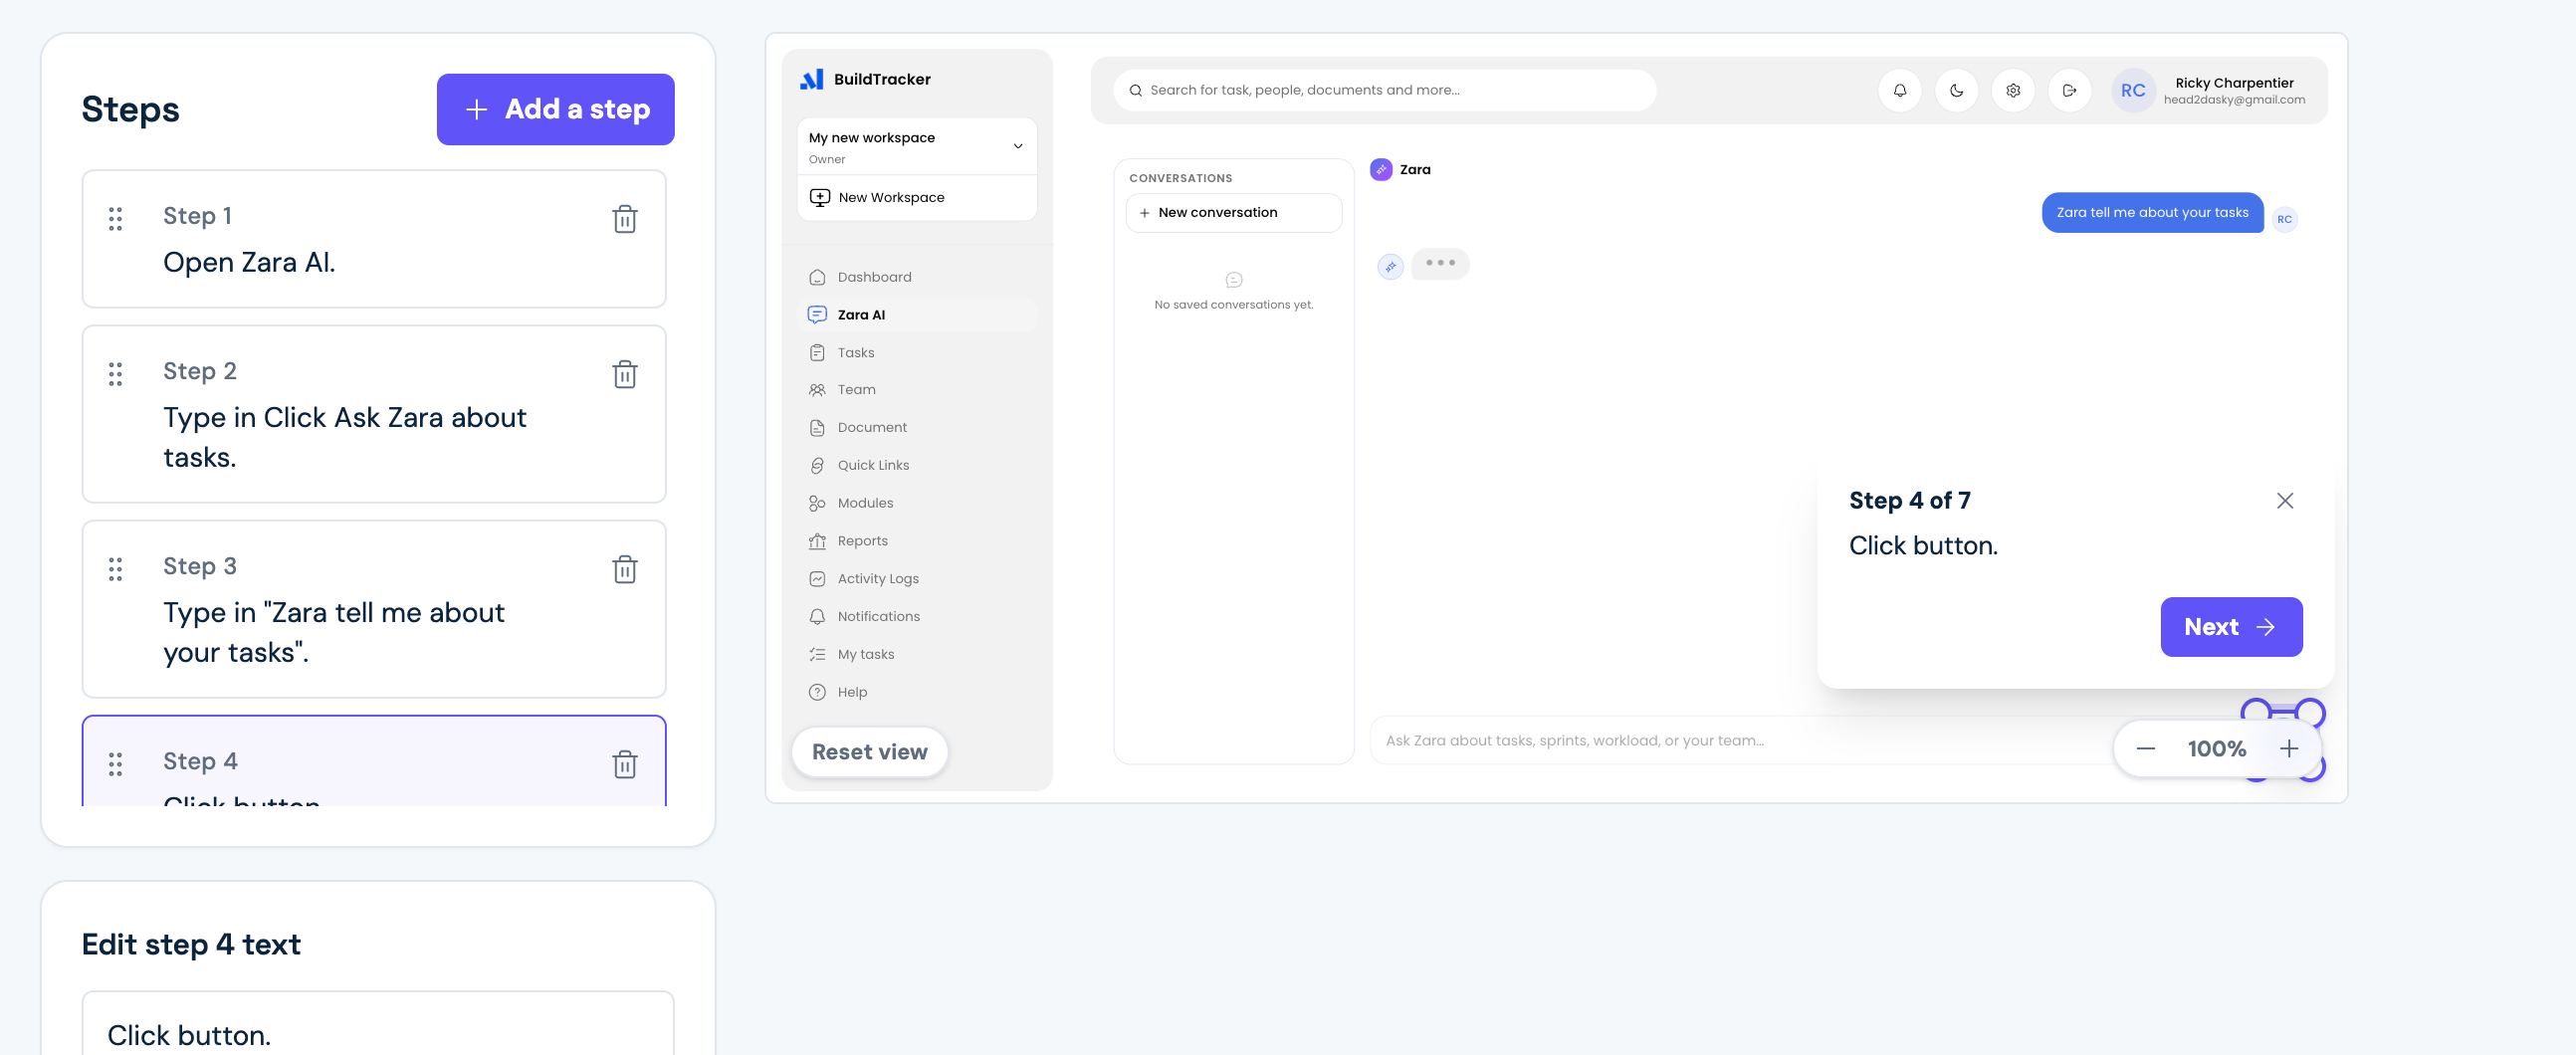Click the head2dasky@gmail.com email text
This screenshot has height=1055, width=2576.
pos(2234,100)
